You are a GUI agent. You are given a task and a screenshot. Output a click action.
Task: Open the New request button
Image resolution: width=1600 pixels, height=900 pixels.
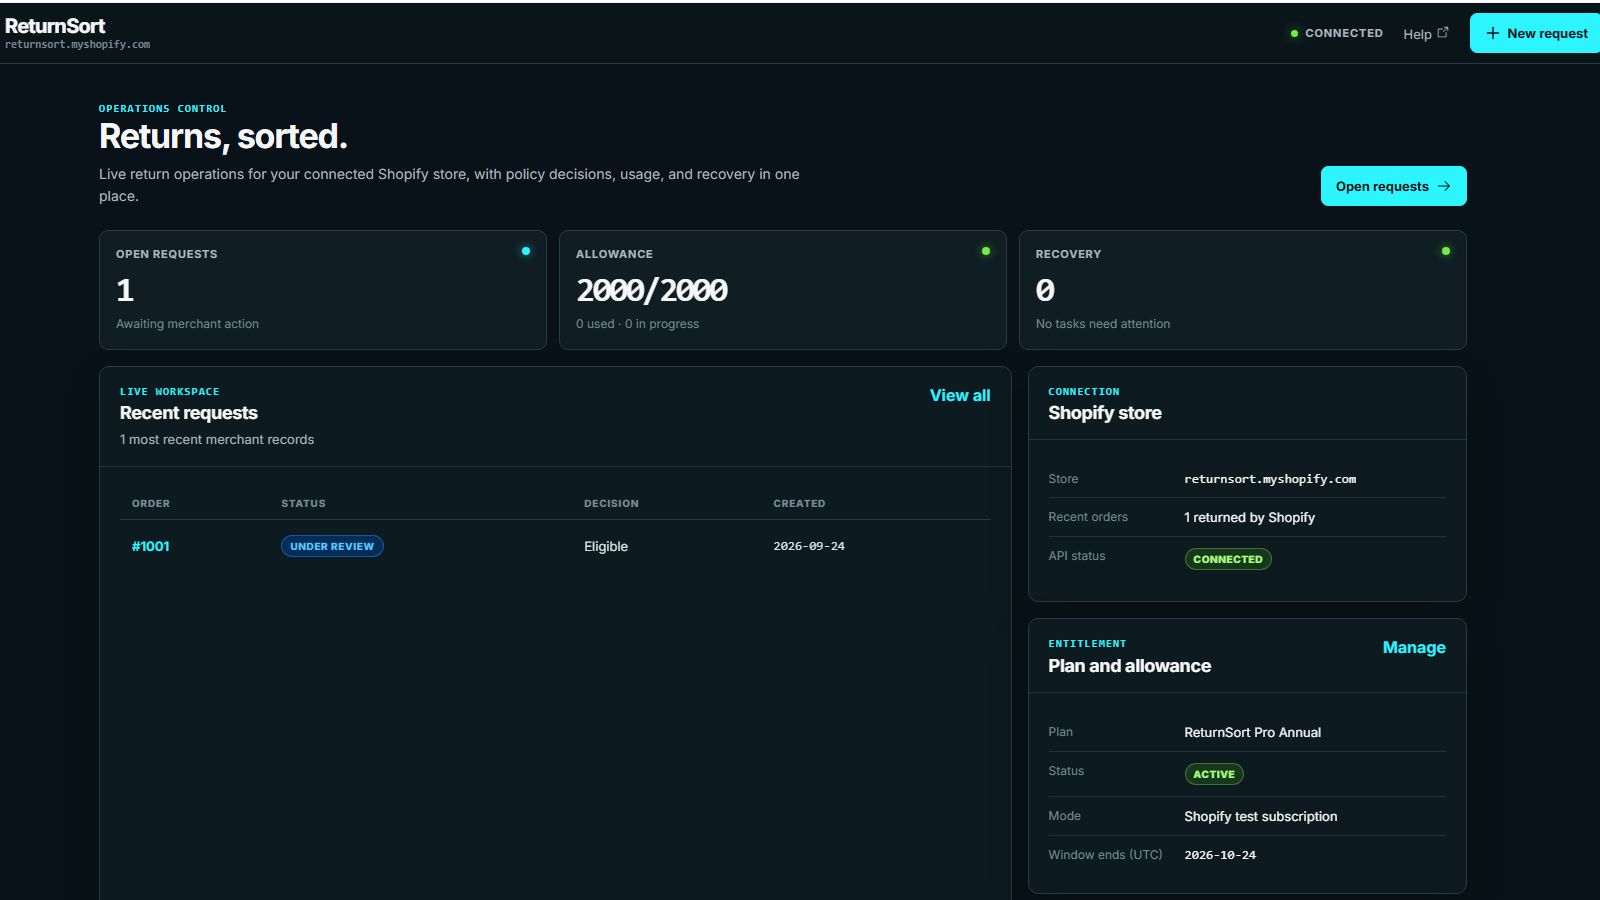[x=1535, y=33]
